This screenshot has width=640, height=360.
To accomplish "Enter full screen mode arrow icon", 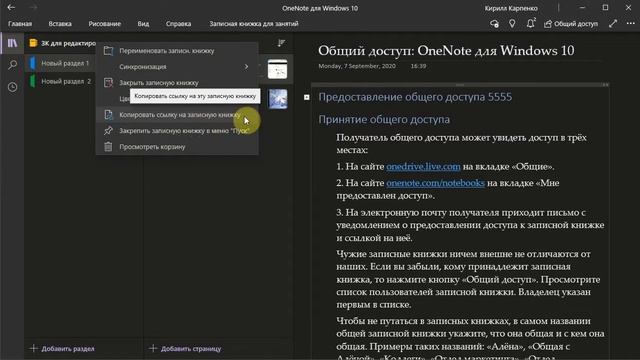I will click(x=613, y=24).
